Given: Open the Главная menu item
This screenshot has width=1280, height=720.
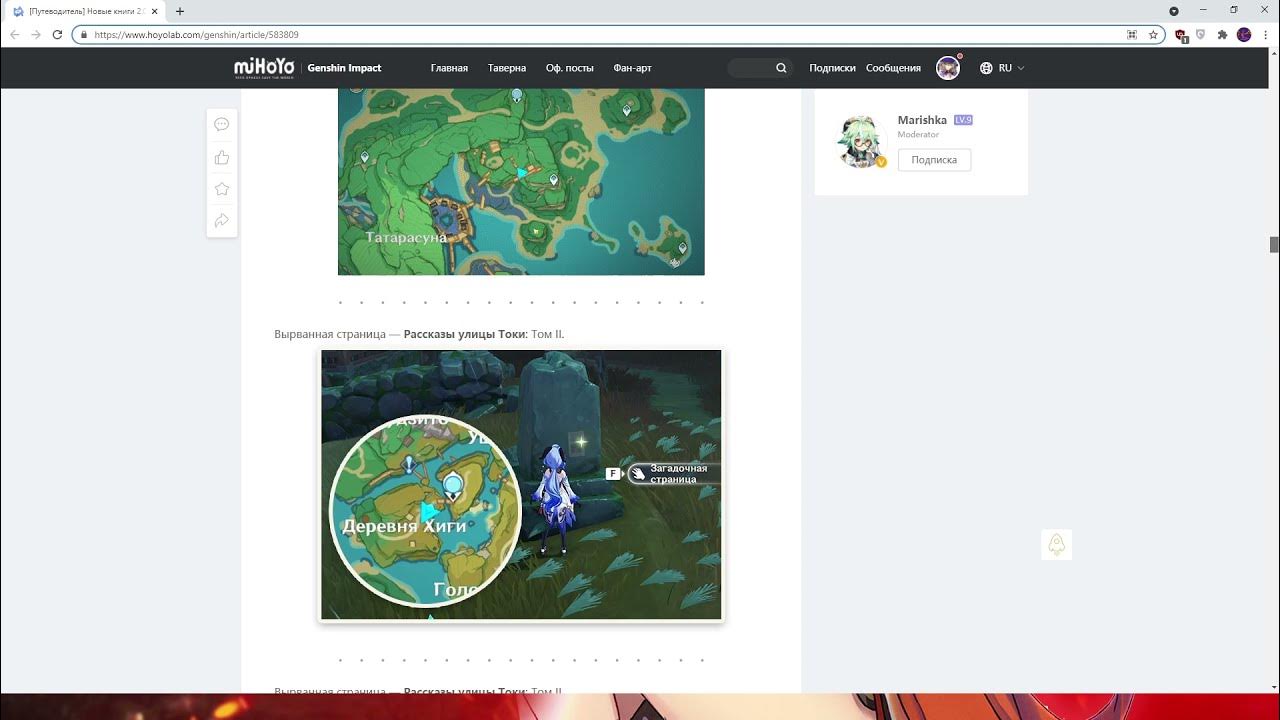Looking at the screenshot, I should (449, 68).
